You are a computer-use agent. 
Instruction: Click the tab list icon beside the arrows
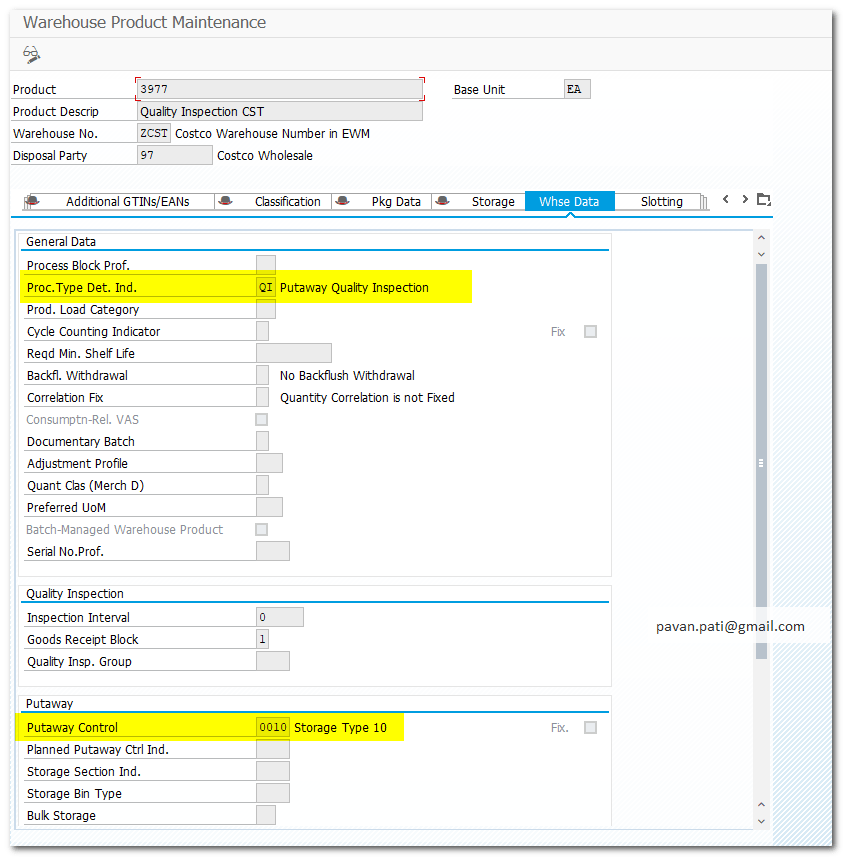[764, 199]
